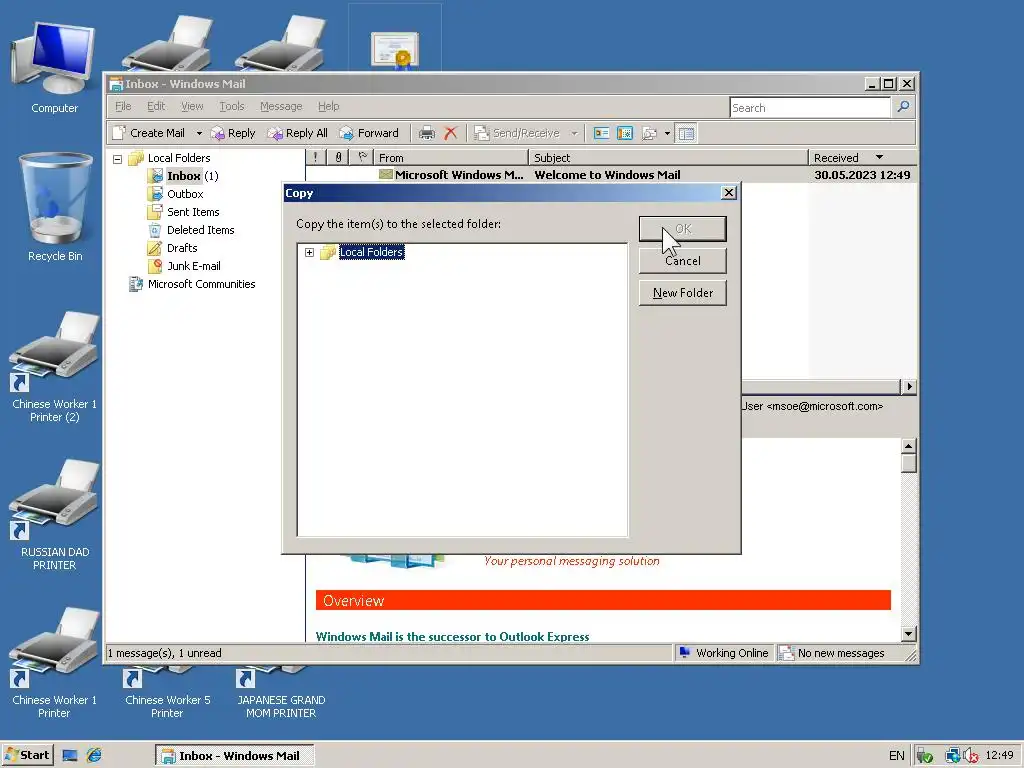
Task: Collapse Local Folders in the sidebar tree
Action: pos(118,159)
